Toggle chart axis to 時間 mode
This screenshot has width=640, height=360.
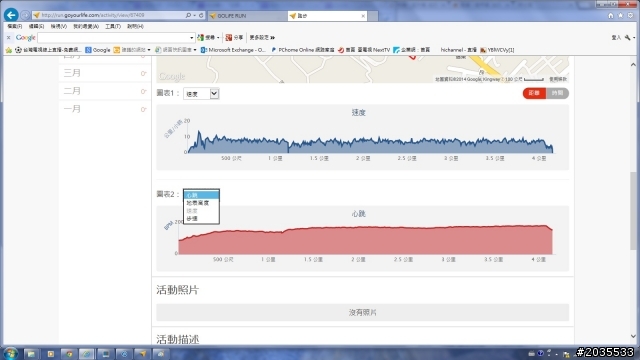[557, 93]
